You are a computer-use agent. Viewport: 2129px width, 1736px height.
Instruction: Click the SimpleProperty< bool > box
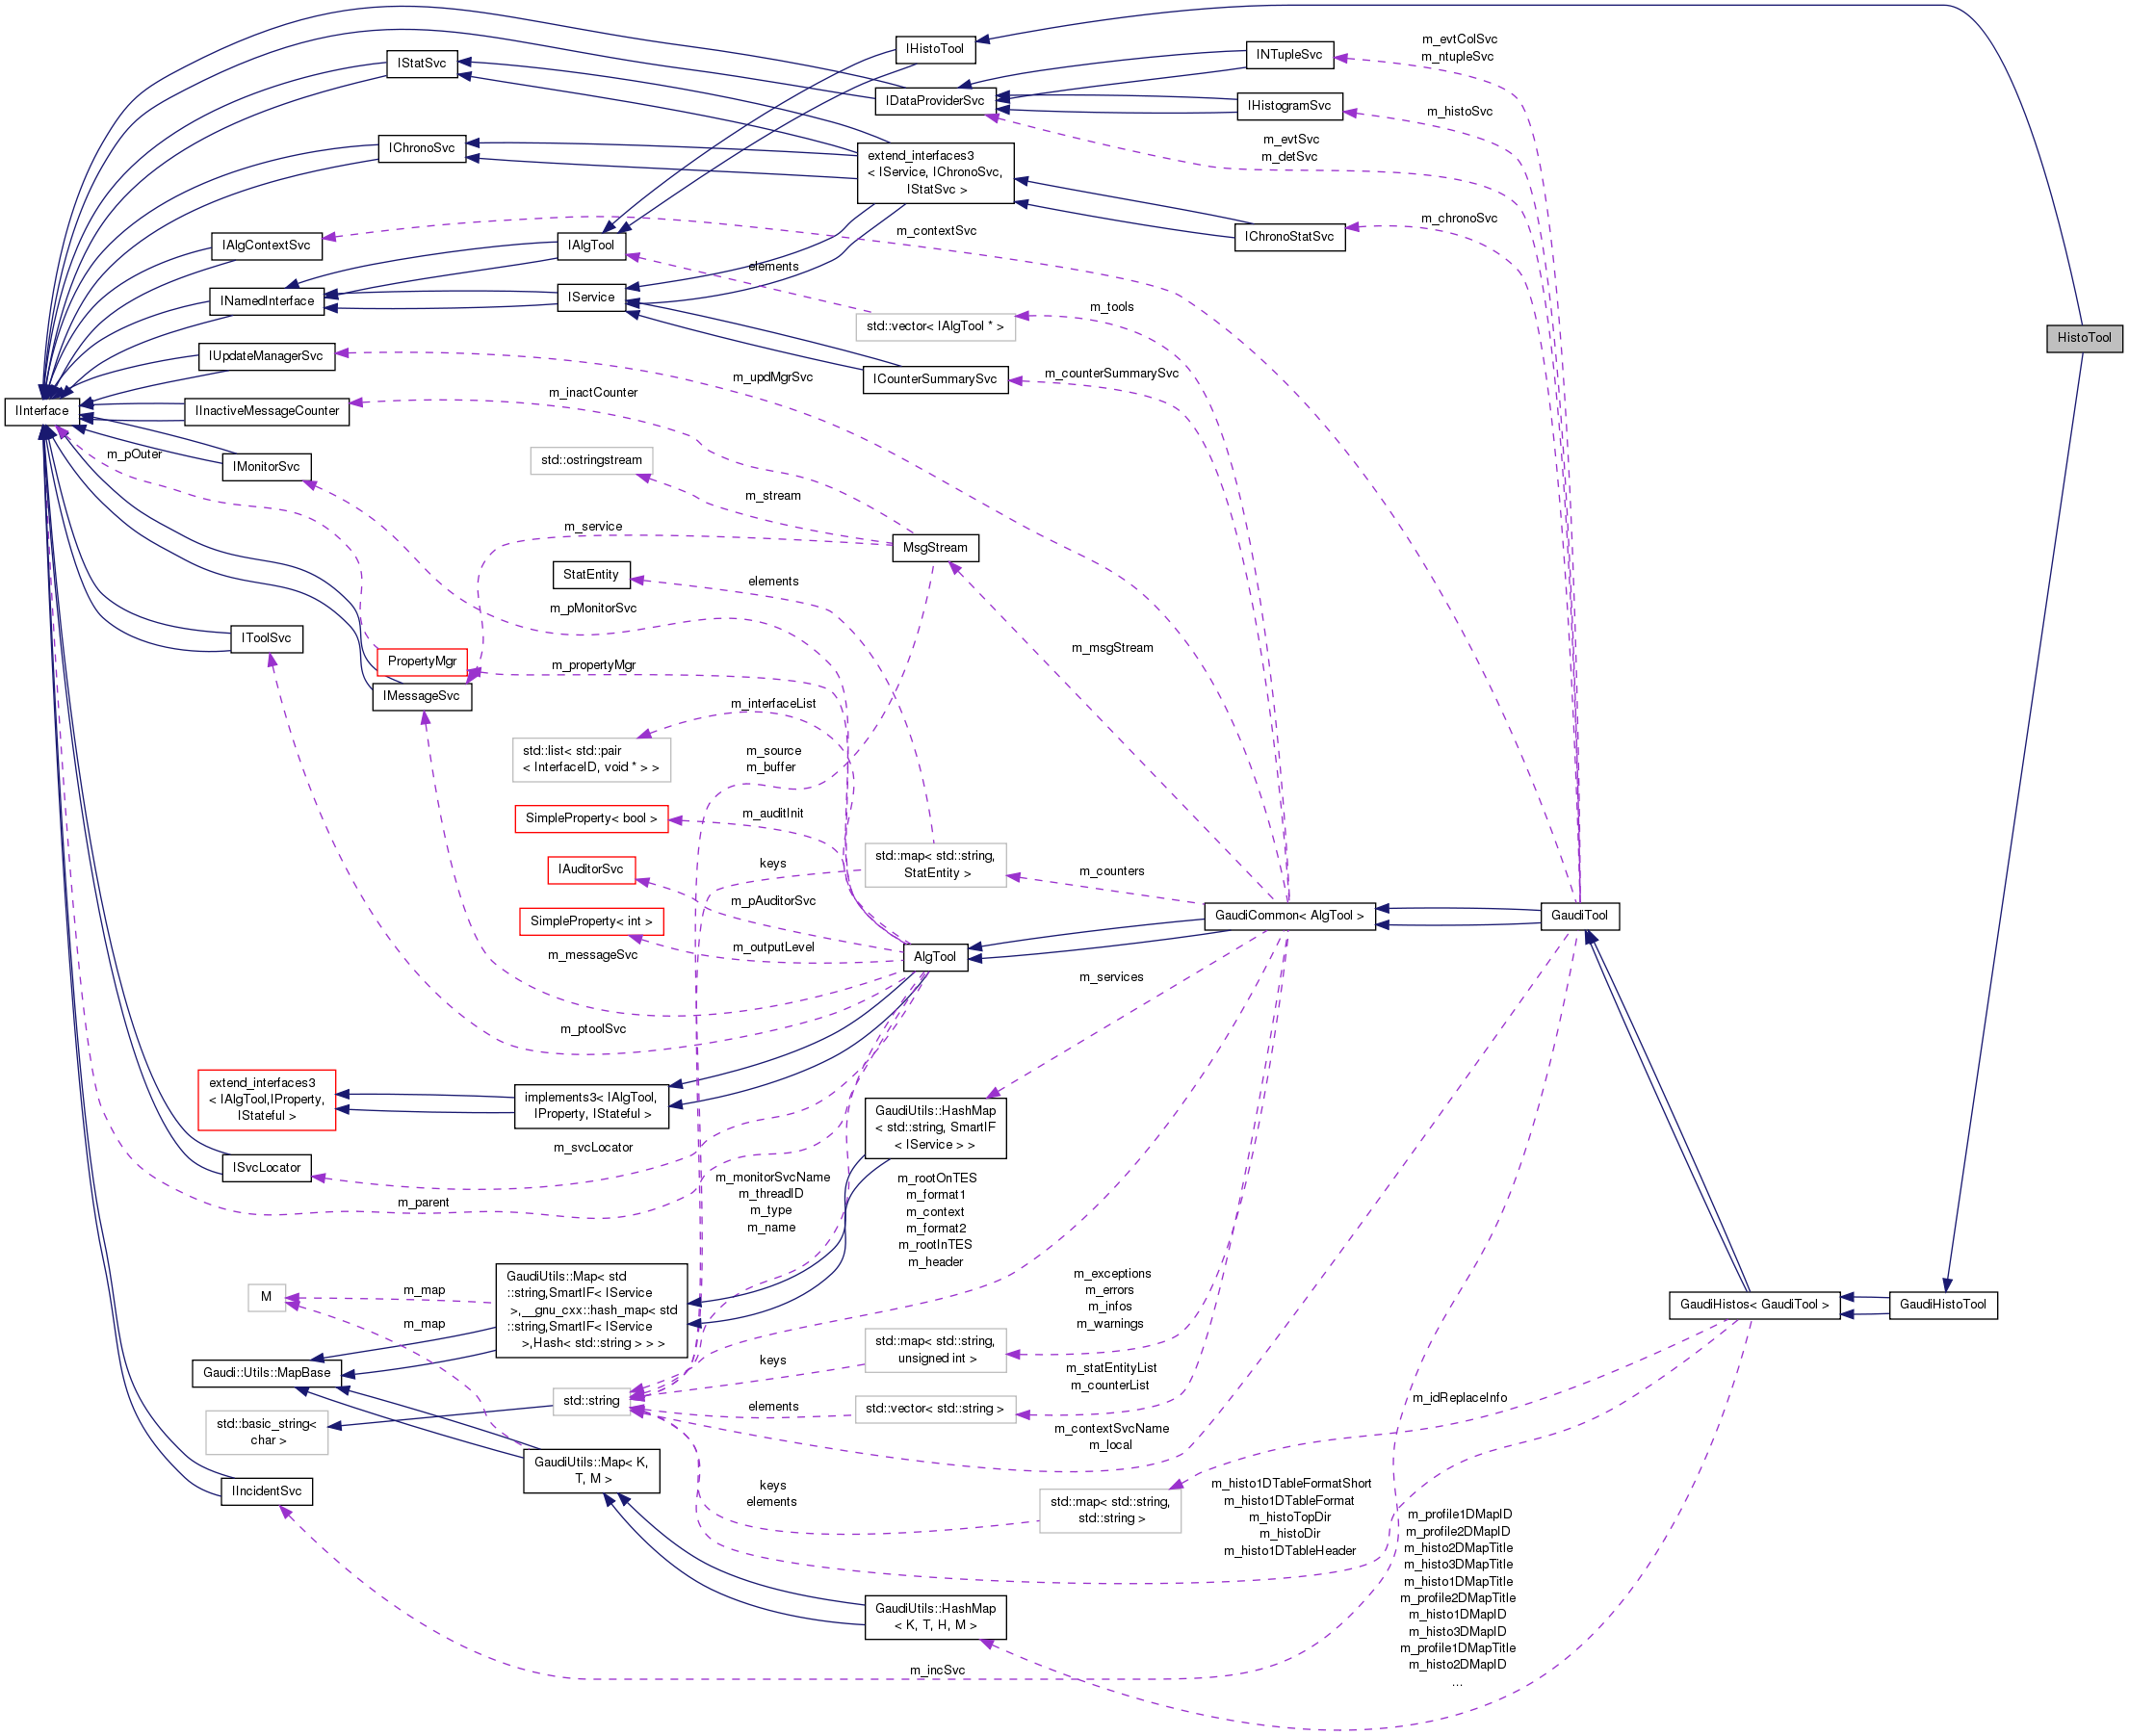click(x=591, y=818)
